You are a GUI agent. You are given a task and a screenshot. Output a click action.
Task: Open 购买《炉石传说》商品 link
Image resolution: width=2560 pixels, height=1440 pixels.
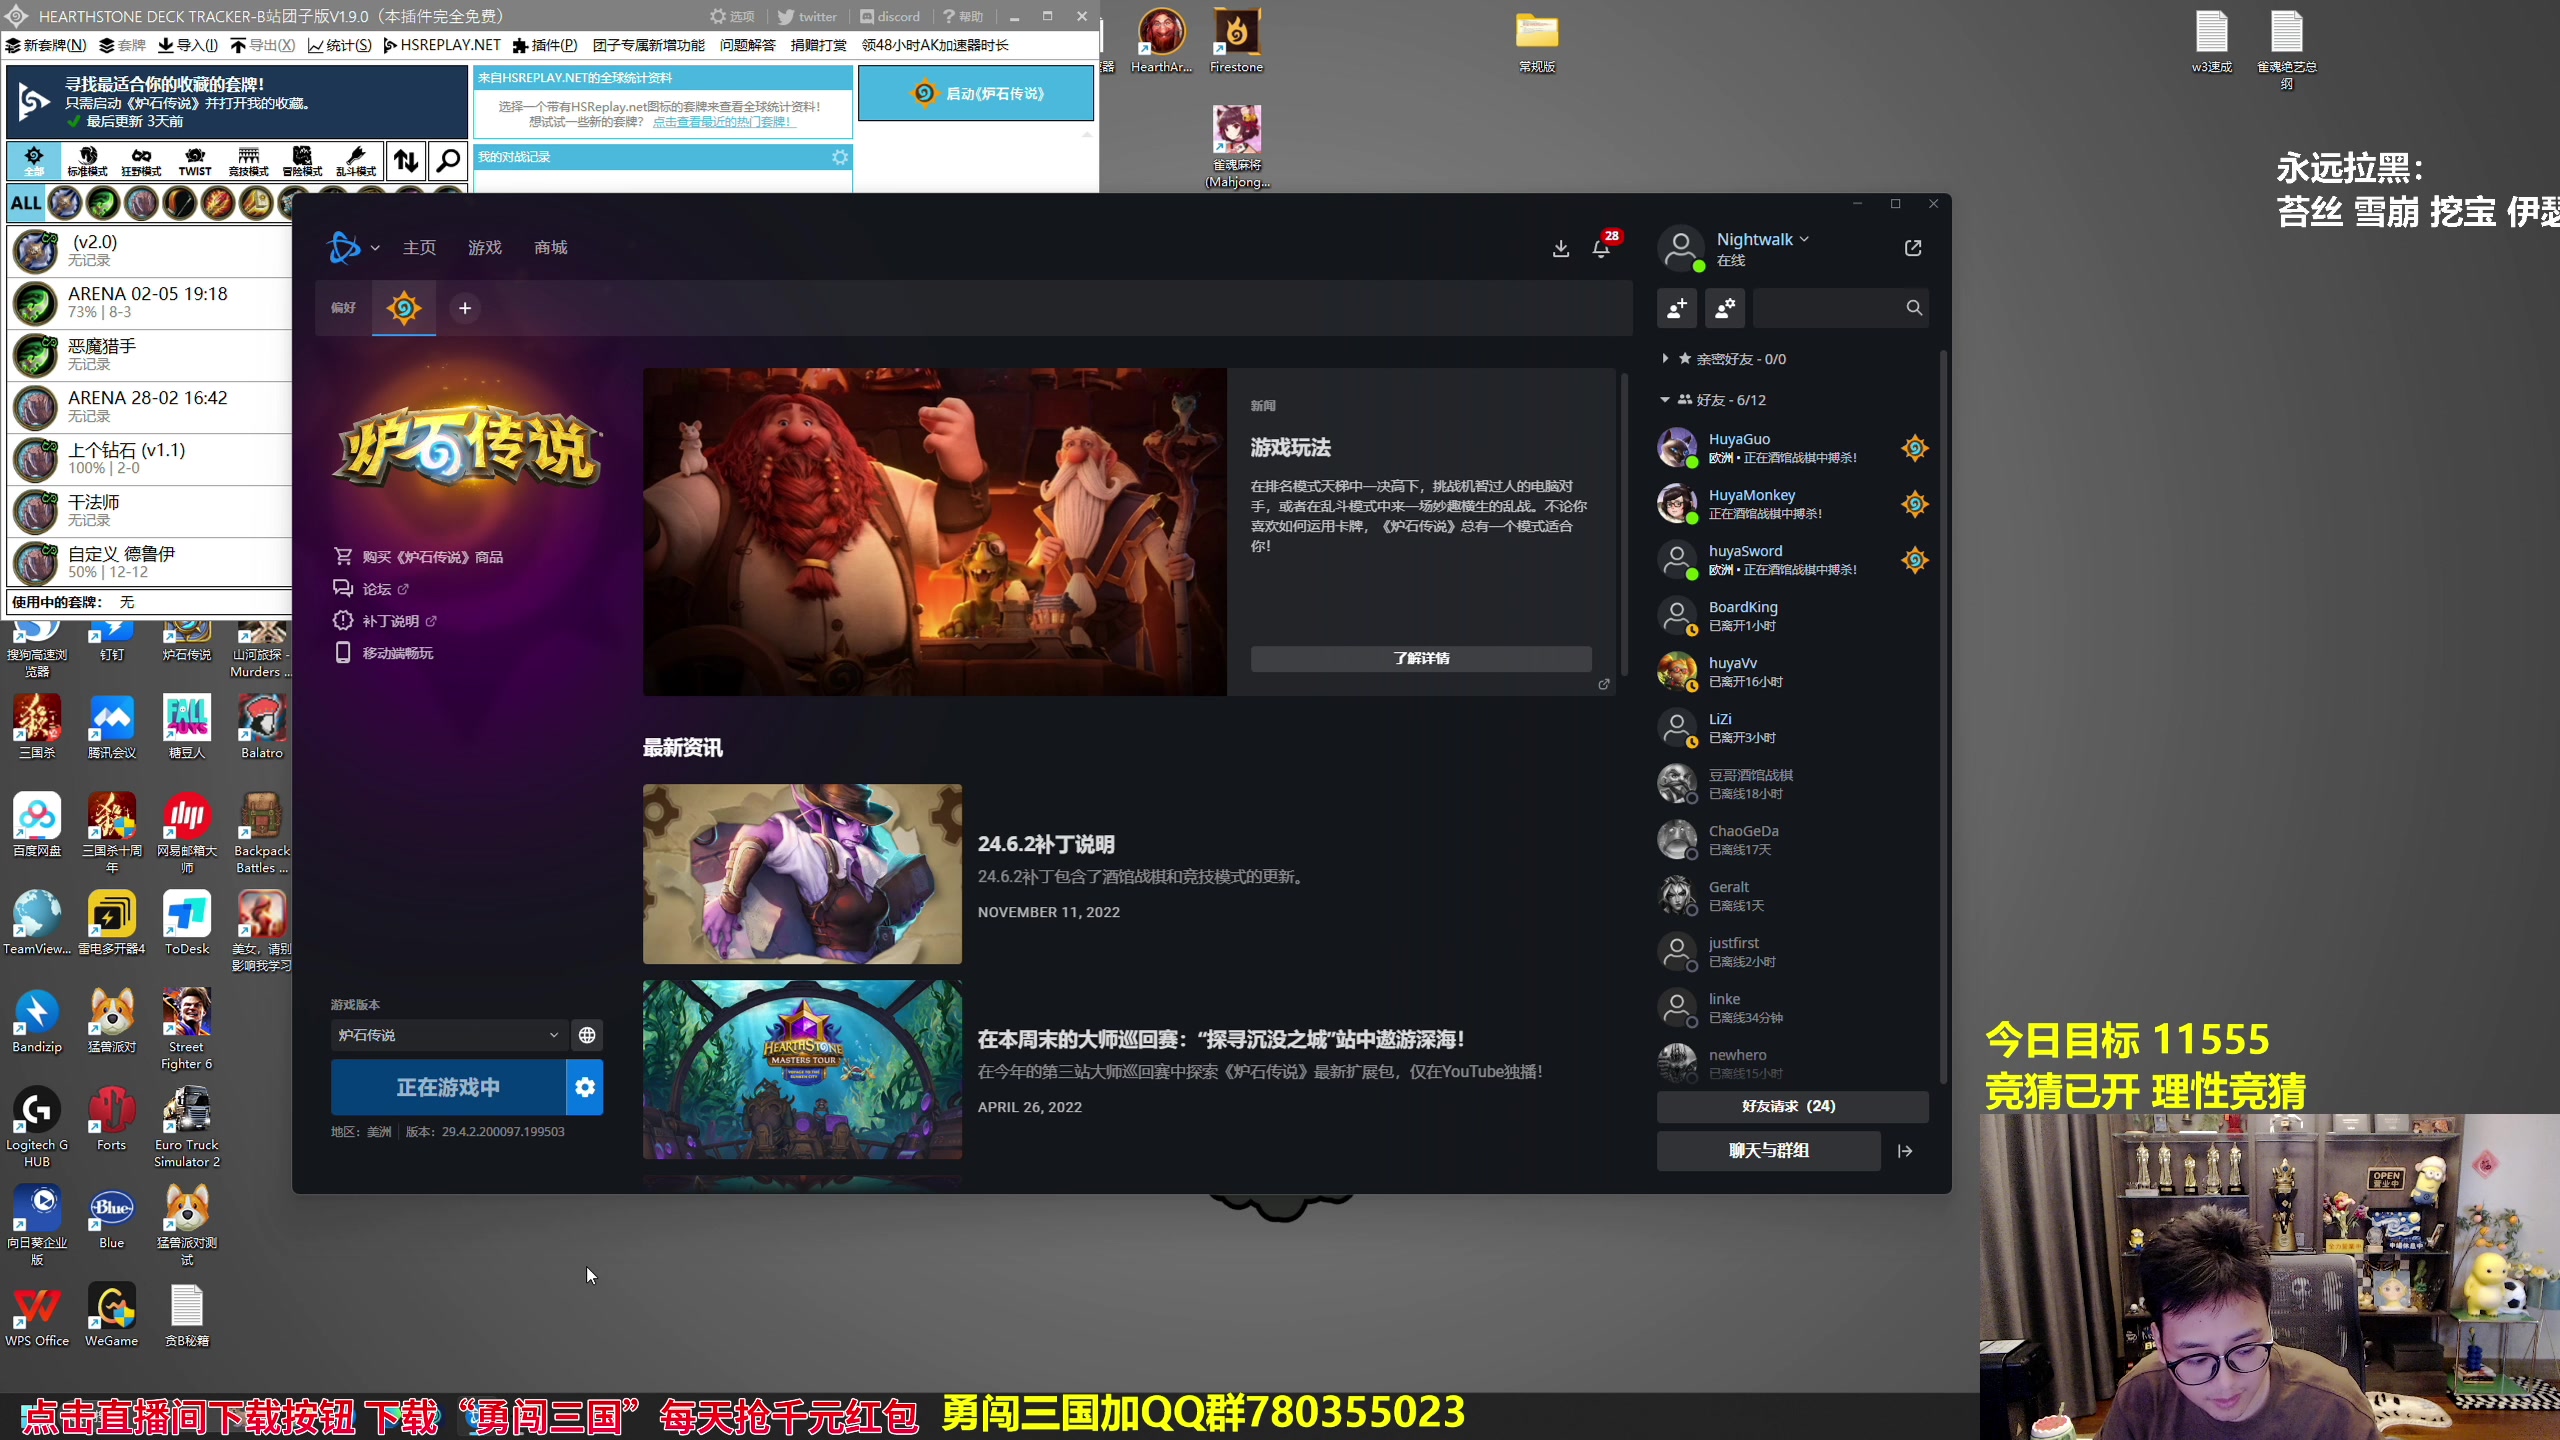[418, 557]
